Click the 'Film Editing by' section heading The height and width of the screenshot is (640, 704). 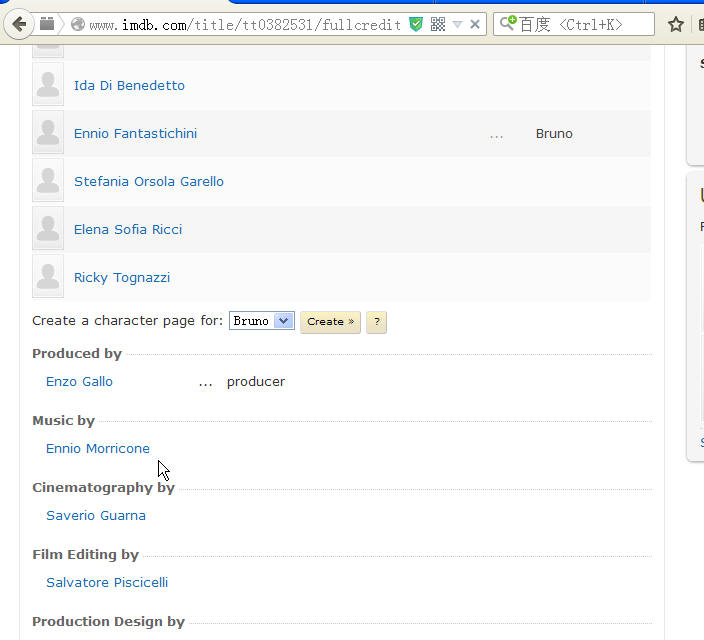tap(85, 555)
